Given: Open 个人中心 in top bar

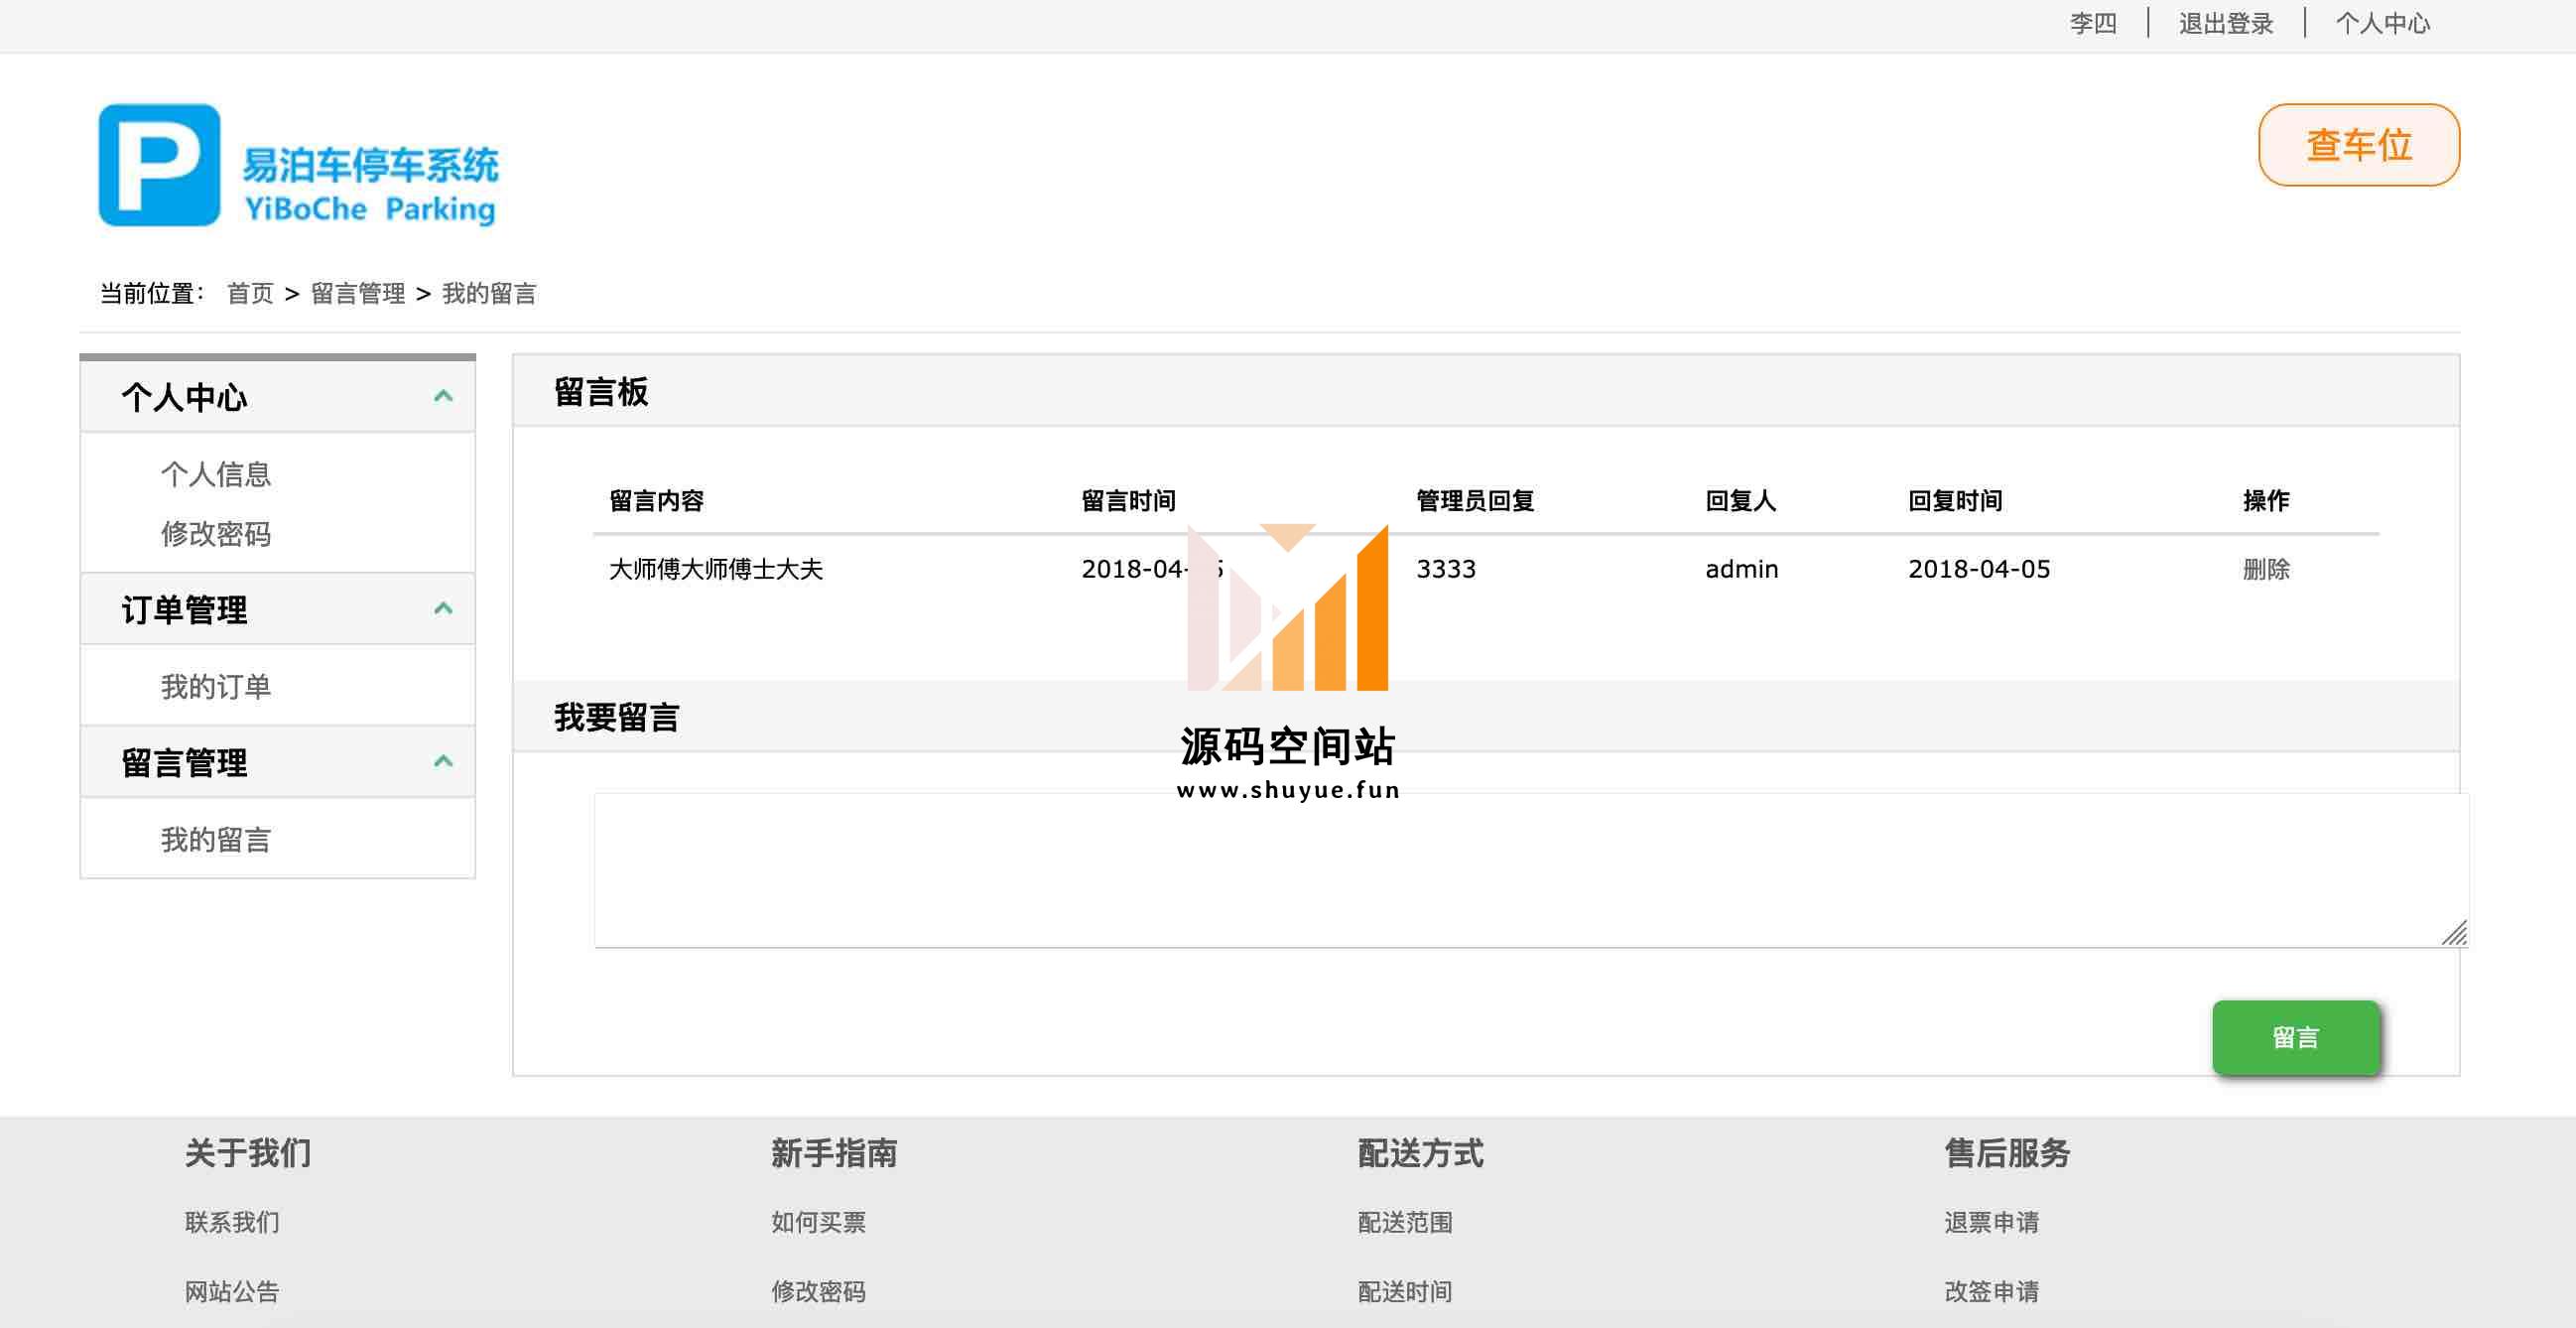Looking at the screenshot, I should coord(2382,23).
